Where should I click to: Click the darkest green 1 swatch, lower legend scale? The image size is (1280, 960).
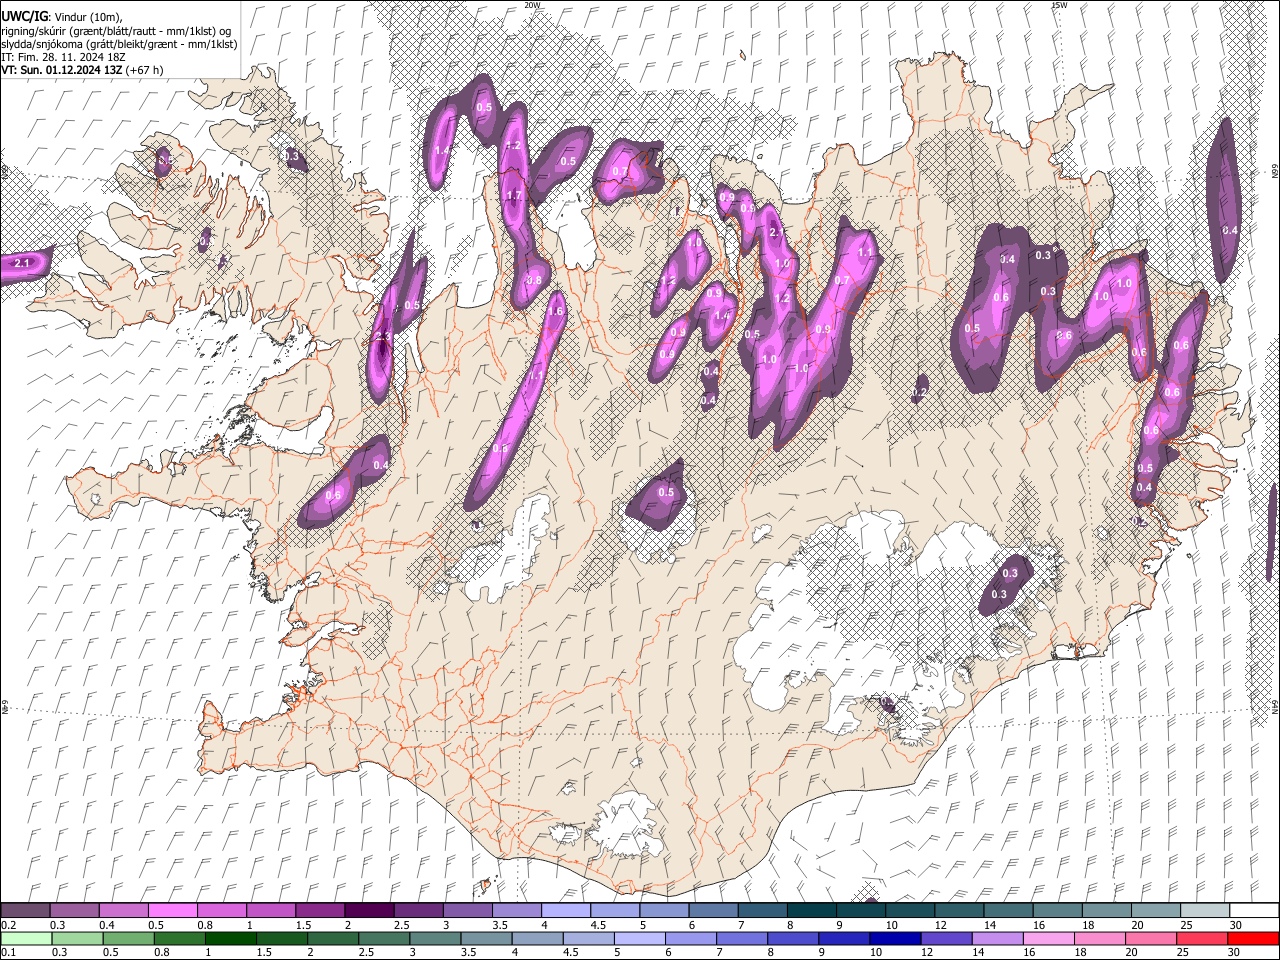(x=230, y=938)
